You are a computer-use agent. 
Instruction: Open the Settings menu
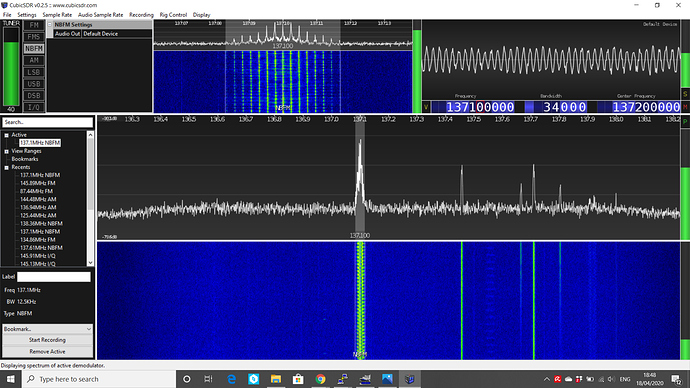(x=27, y=15)
